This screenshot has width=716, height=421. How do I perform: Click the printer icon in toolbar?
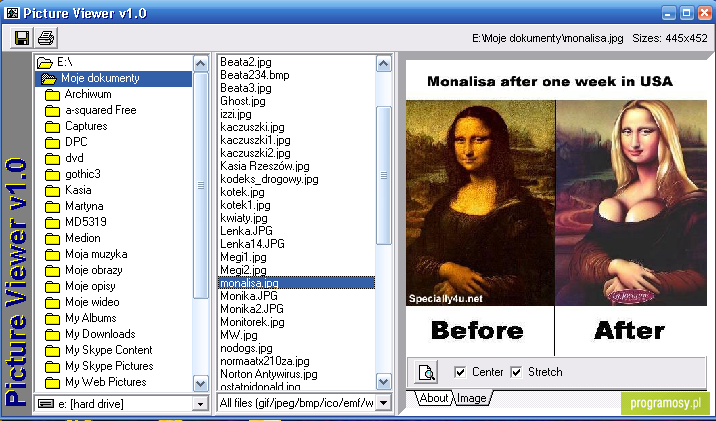tap(46, 37)
